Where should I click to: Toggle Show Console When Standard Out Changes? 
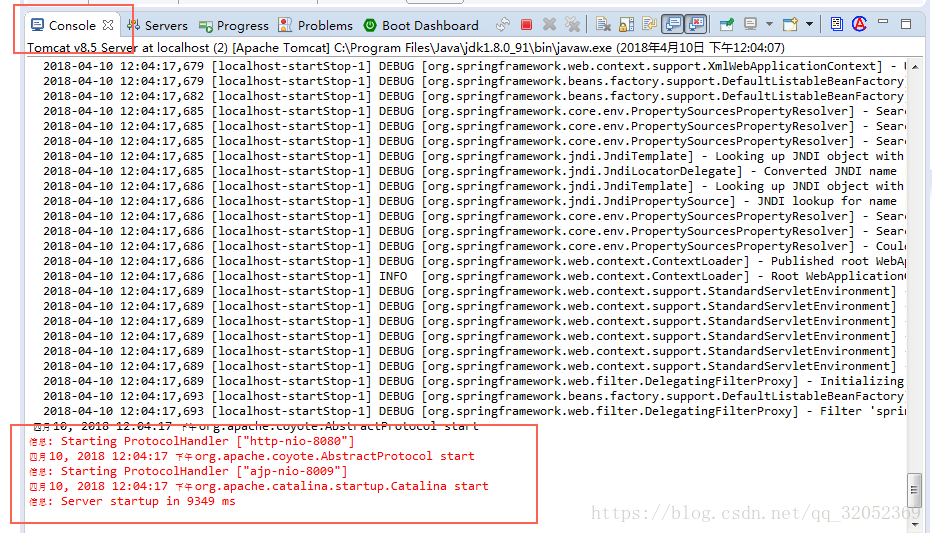(x=673, y=24)
